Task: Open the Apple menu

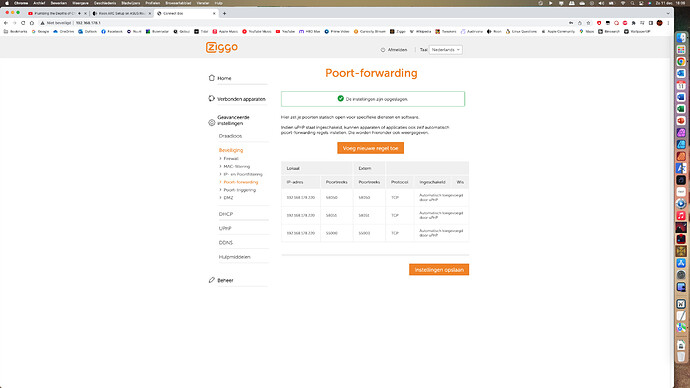Action: [x=7, y=3]
